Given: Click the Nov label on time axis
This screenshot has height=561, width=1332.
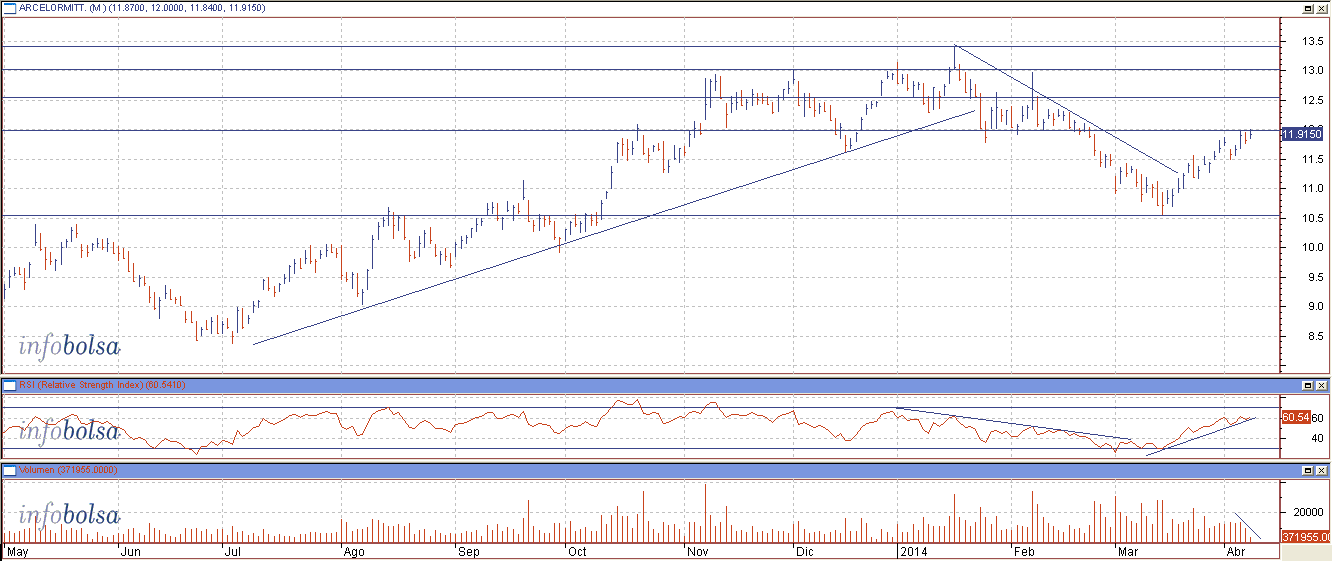Looking at the screenshot, I should pyautogui.click(x=696, y=551).
